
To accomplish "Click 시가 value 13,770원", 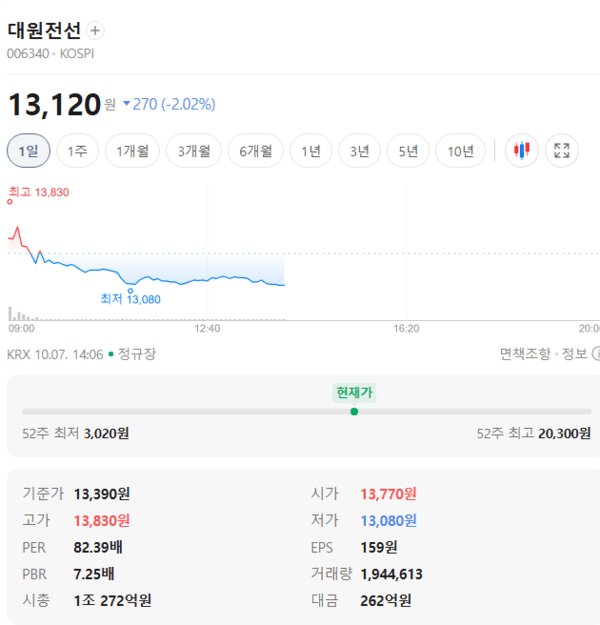I will coord(389,494).
